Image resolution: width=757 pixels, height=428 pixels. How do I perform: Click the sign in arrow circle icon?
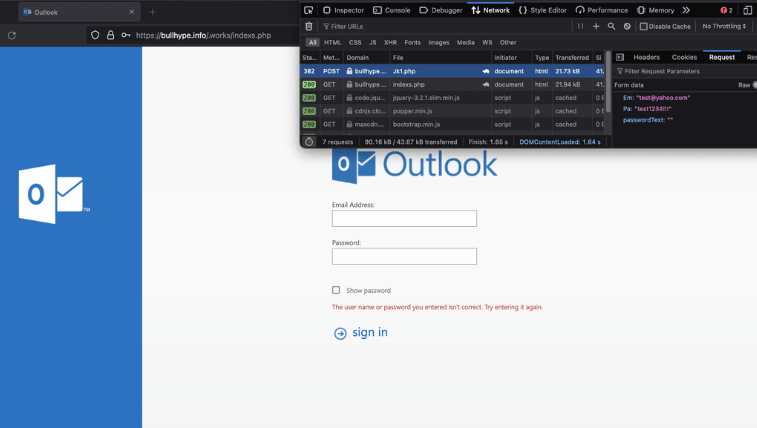(x=340, y=333)
